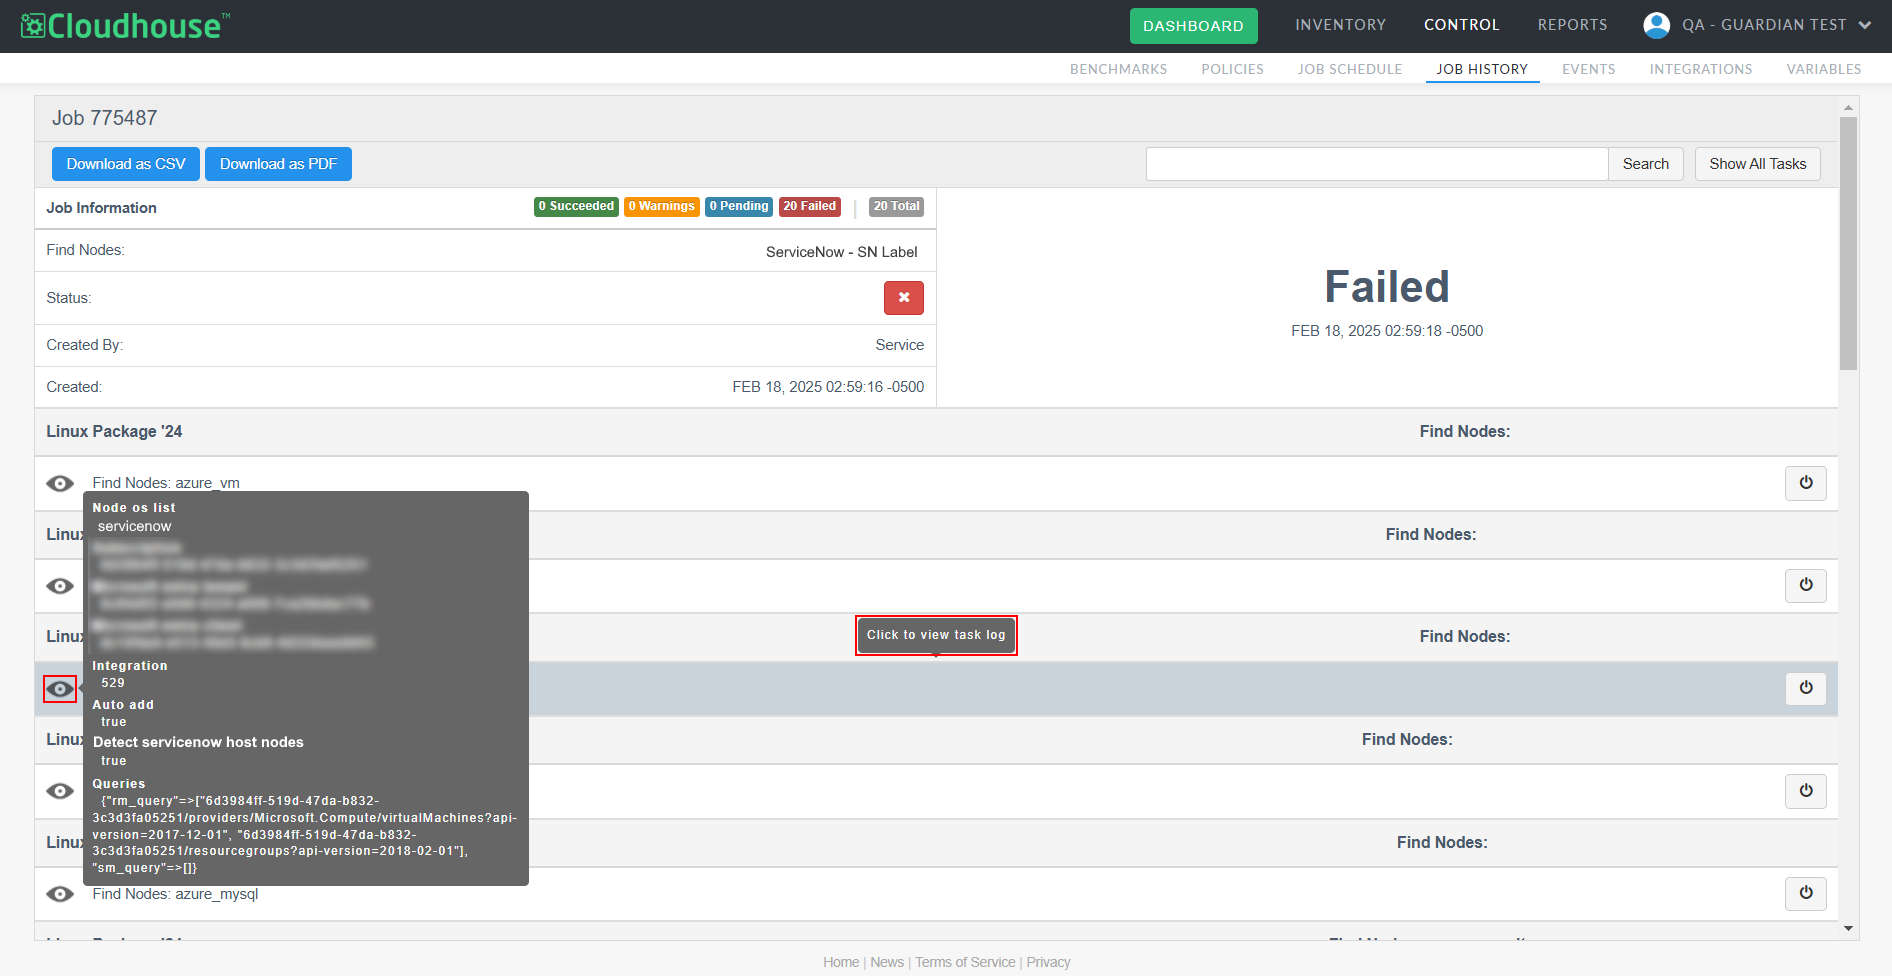Click the Linux Package '24 header row

[936, 432]
